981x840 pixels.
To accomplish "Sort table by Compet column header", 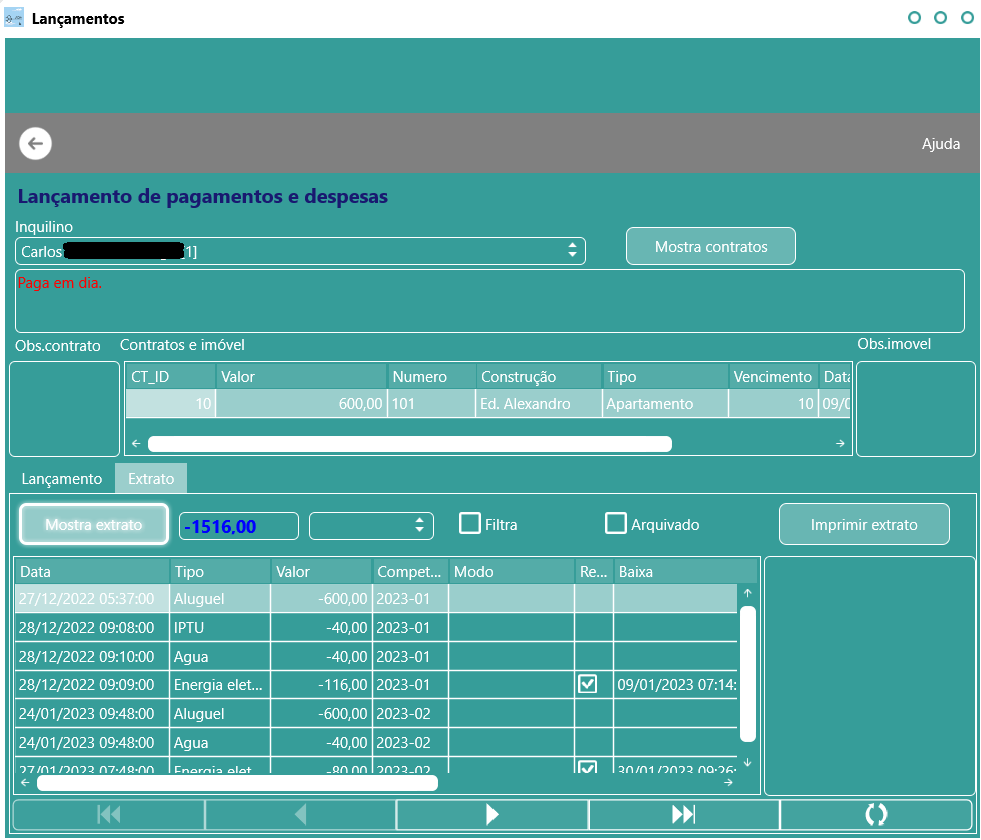I will [410, 572].
